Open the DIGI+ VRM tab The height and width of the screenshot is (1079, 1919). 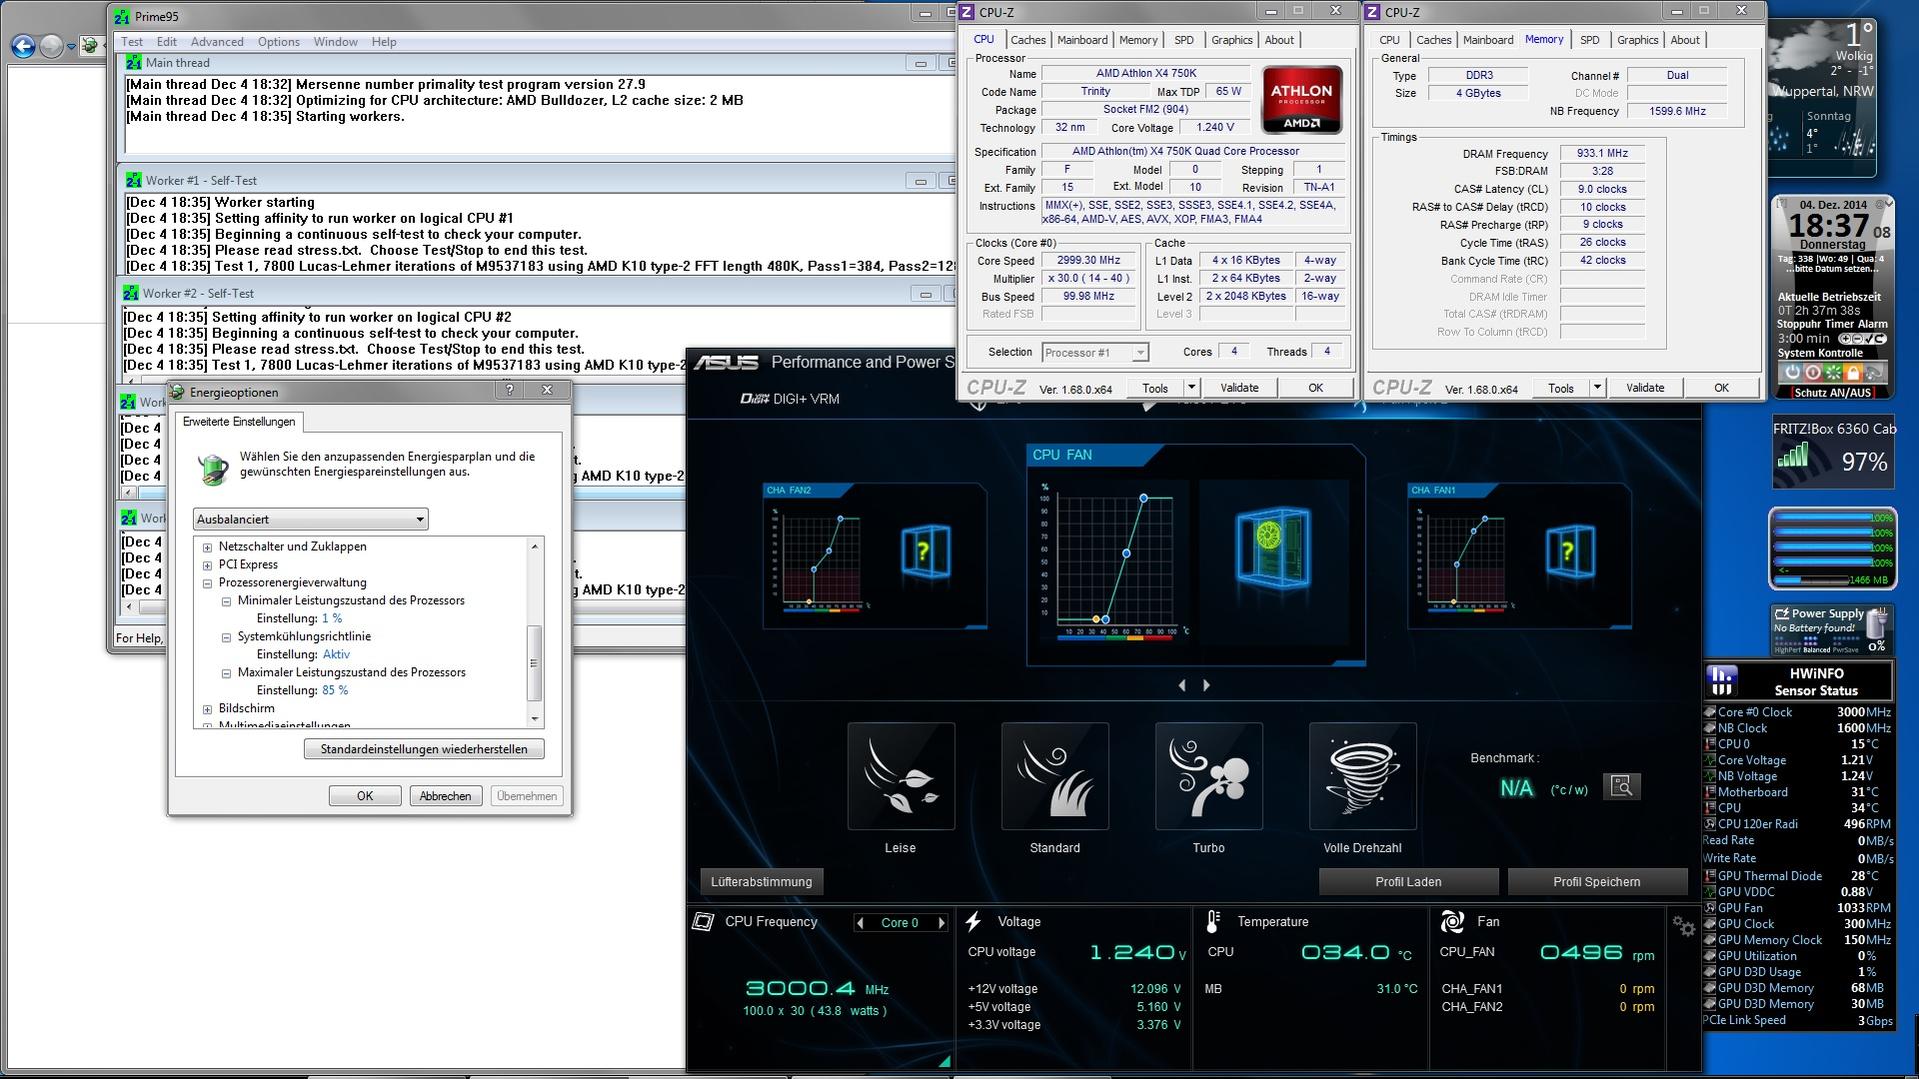pyautogui.click(x=790, y=399)
